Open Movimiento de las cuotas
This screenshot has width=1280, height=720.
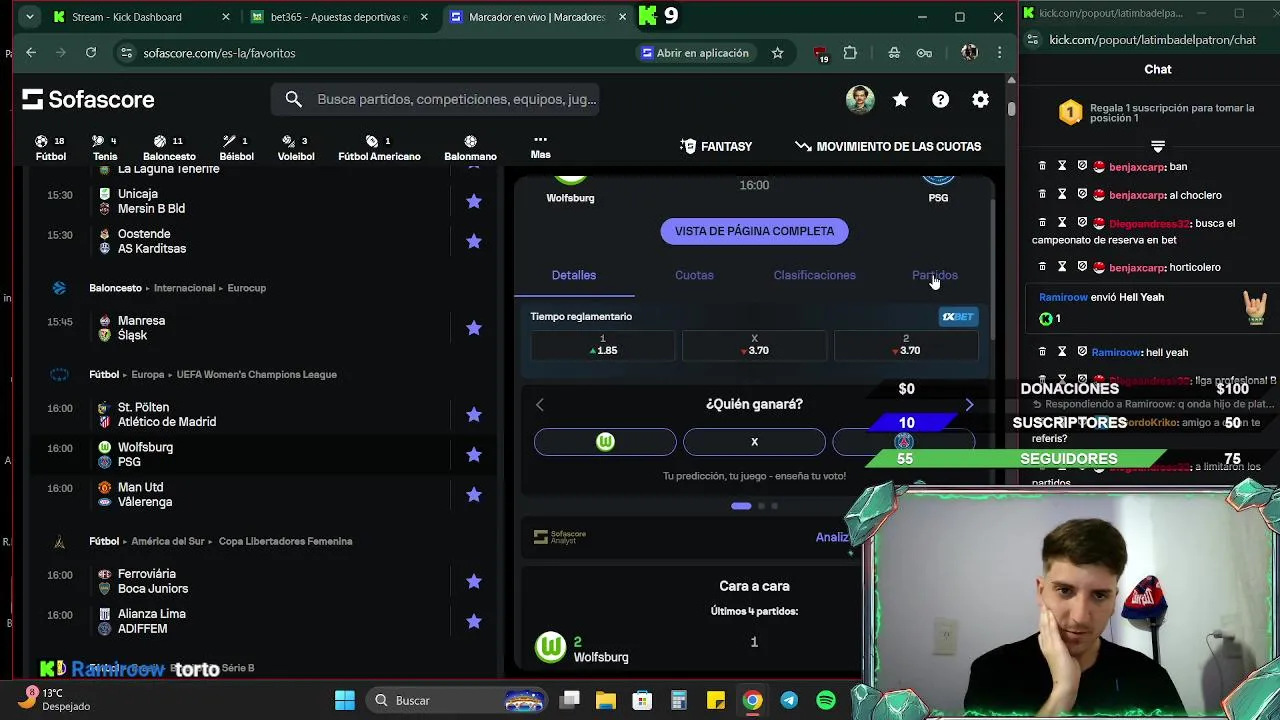point(888,146)
